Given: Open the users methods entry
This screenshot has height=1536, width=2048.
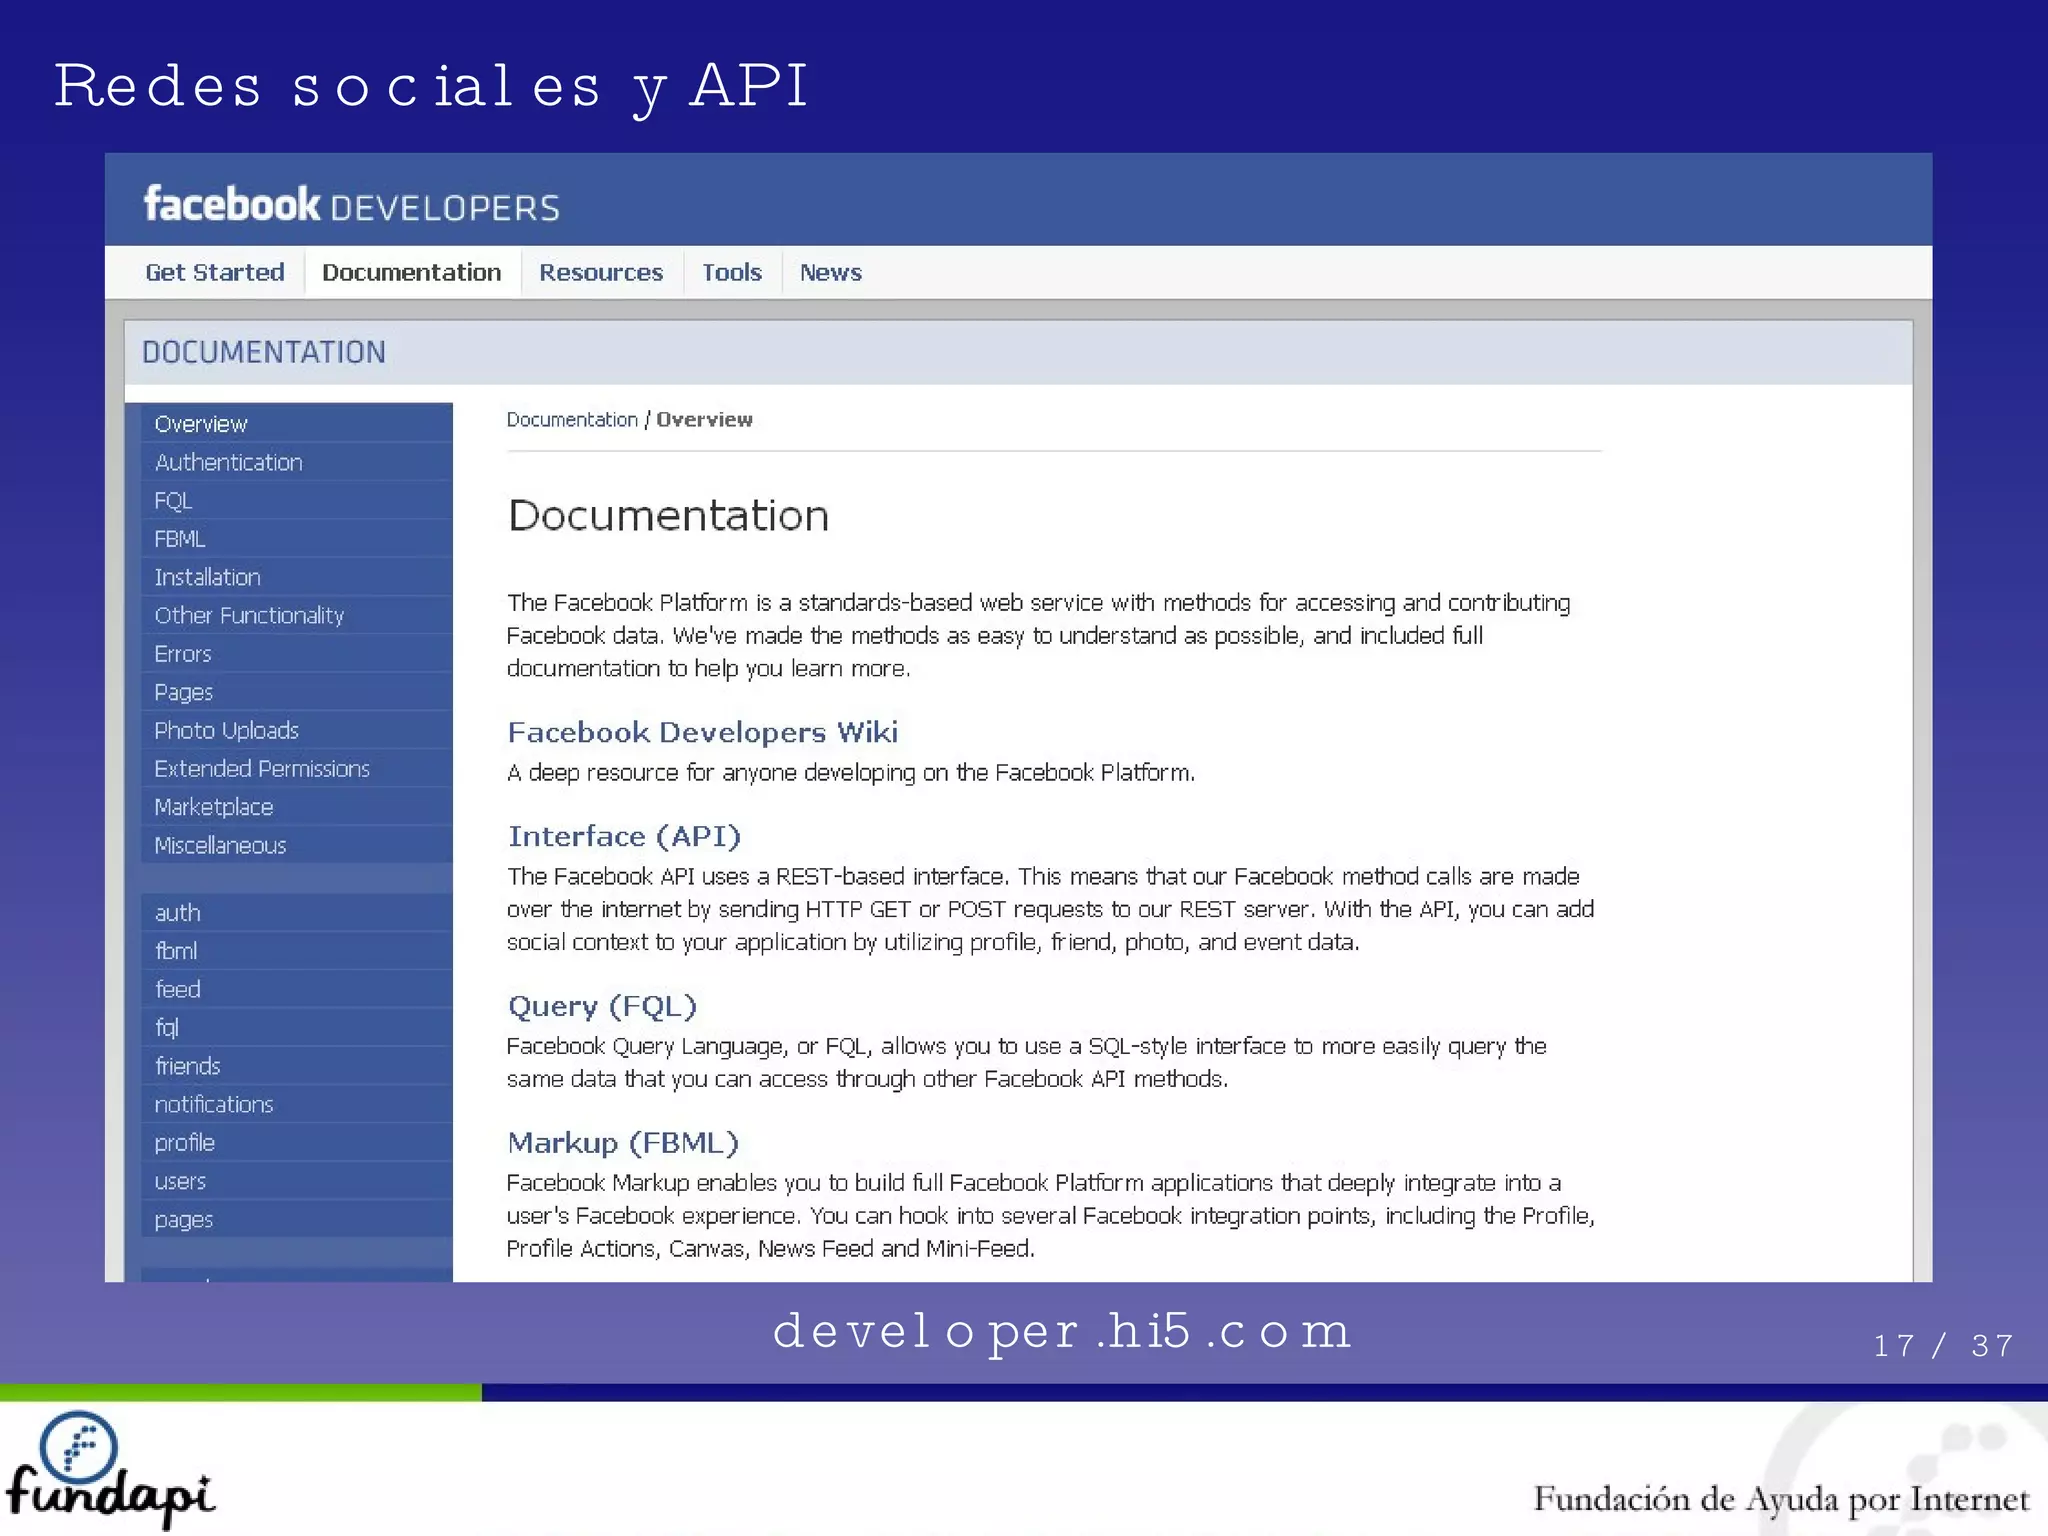Looking at the screenshot, I should point(297,1181).
